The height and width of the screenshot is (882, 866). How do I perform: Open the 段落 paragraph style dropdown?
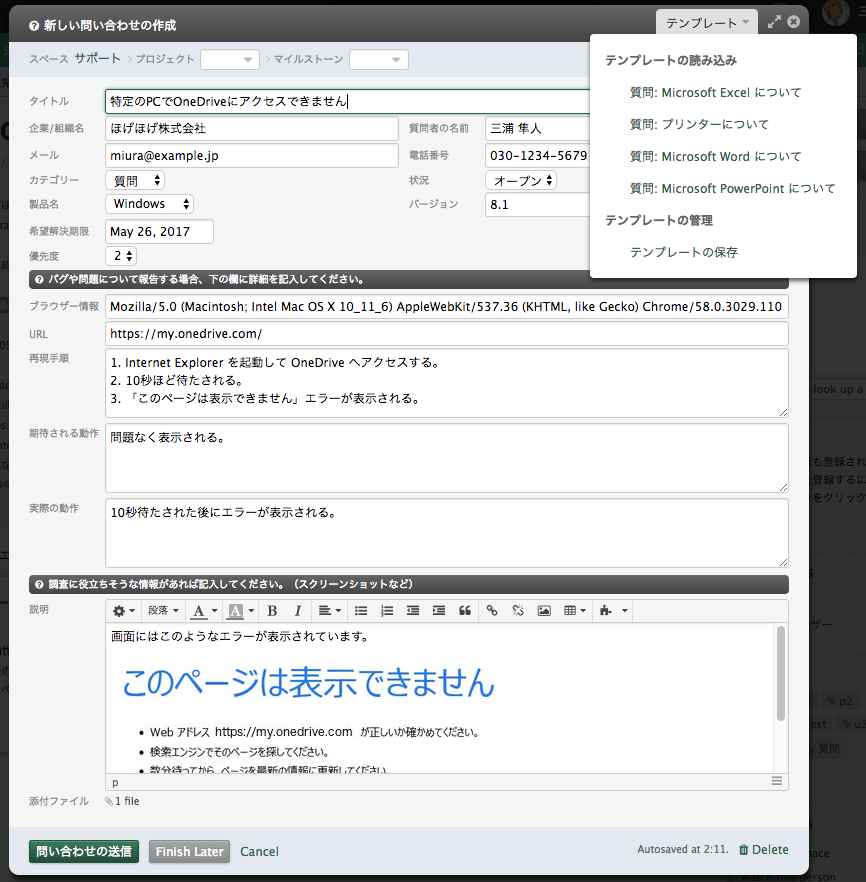click(x=164, y=611)
